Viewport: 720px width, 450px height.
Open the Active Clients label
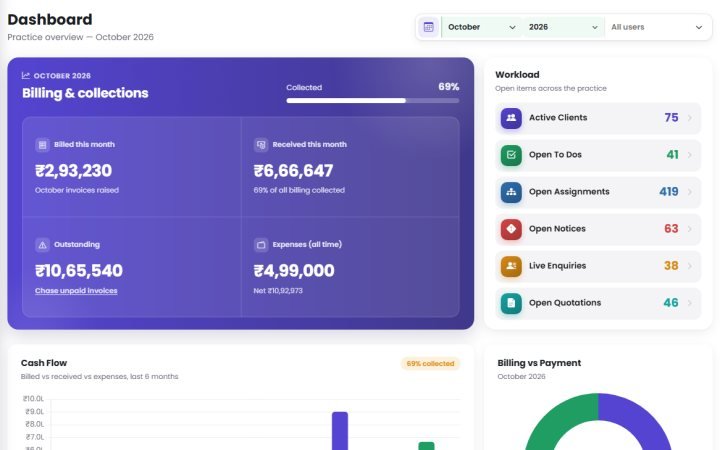558,118
